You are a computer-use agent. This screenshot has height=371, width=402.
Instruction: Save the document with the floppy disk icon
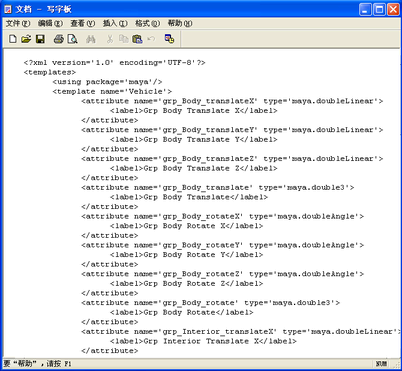40,39
